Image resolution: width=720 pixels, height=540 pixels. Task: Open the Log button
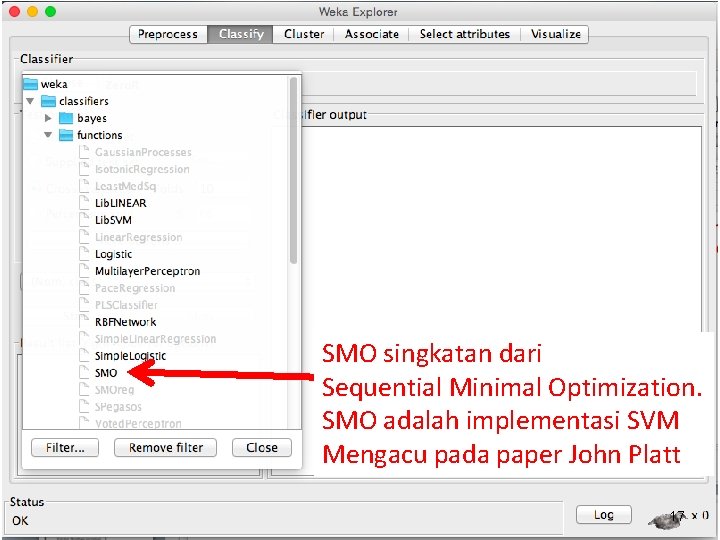603,515
